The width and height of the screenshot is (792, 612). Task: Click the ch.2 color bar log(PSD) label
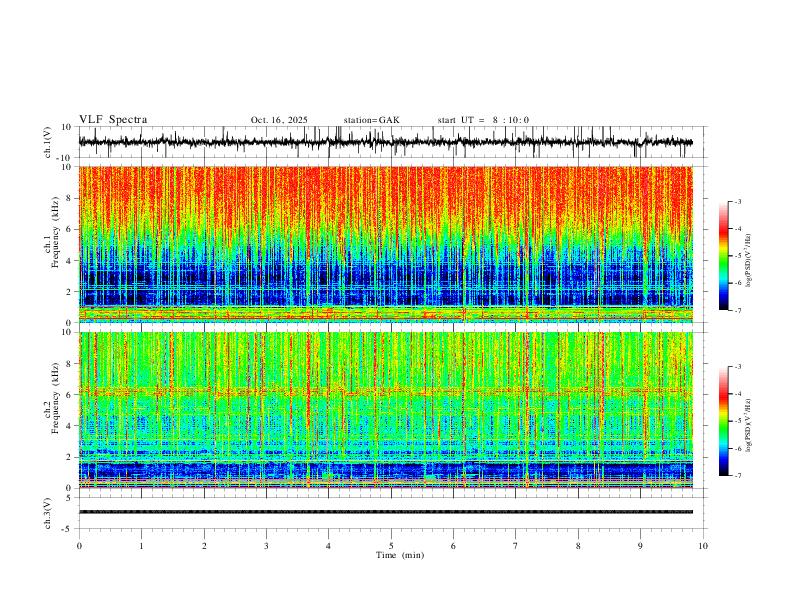[748, 426]
